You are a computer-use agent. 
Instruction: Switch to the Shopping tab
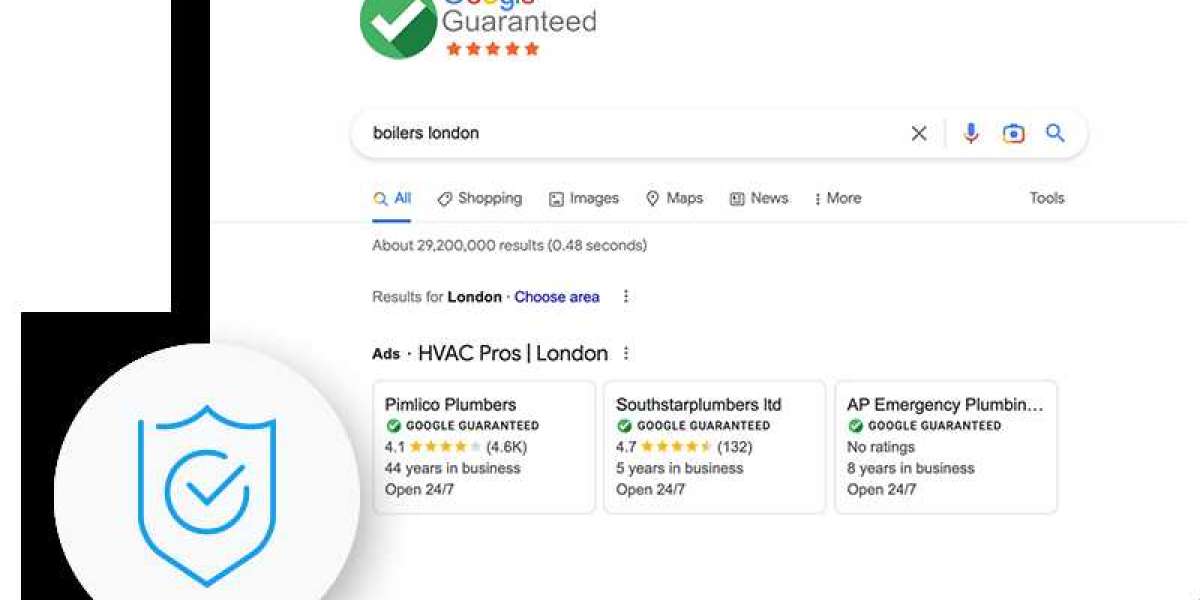(x=480, y=198)
